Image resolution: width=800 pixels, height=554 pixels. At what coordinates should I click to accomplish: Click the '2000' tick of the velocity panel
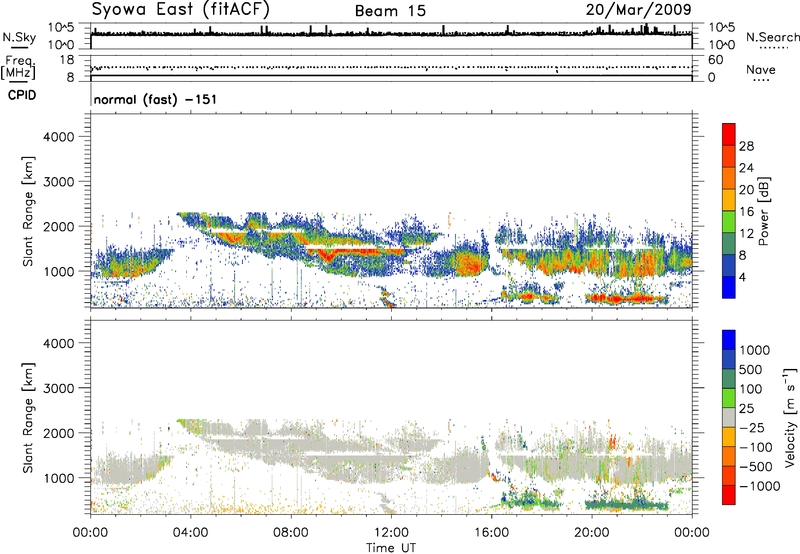[x=58, y=433]
